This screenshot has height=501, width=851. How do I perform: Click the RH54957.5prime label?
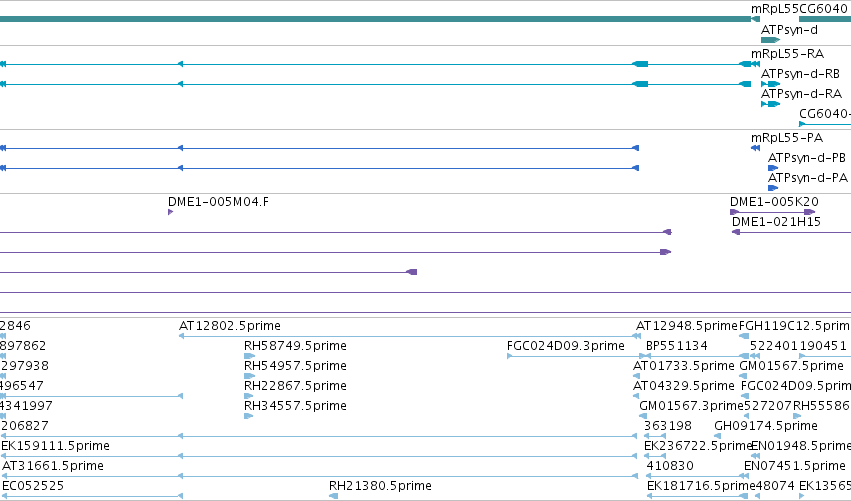[295, 366]
